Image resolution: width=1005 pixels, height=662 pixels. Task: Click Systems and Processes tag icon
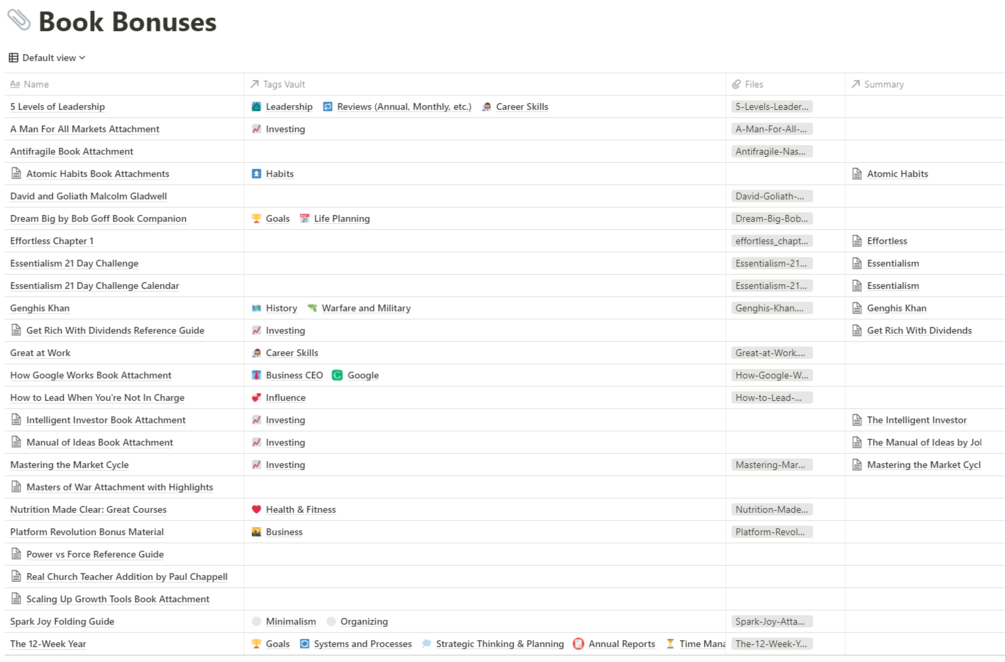pyautogui.click(x=304, y=644)
